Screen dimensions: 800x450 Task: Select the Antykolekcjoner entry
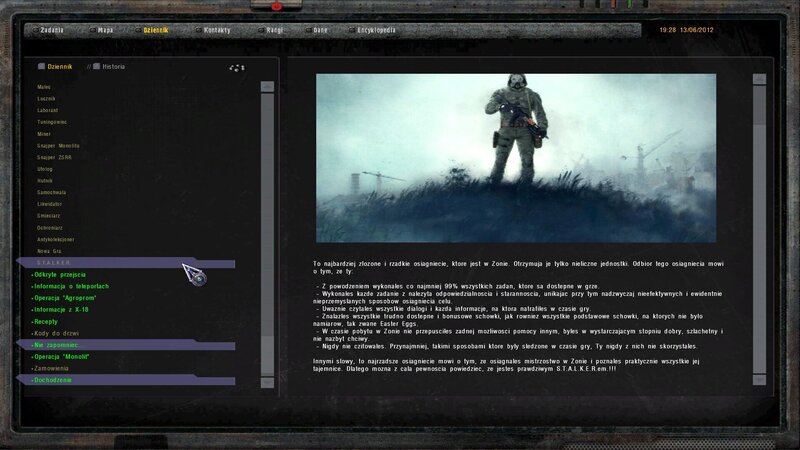pos(56,240)
